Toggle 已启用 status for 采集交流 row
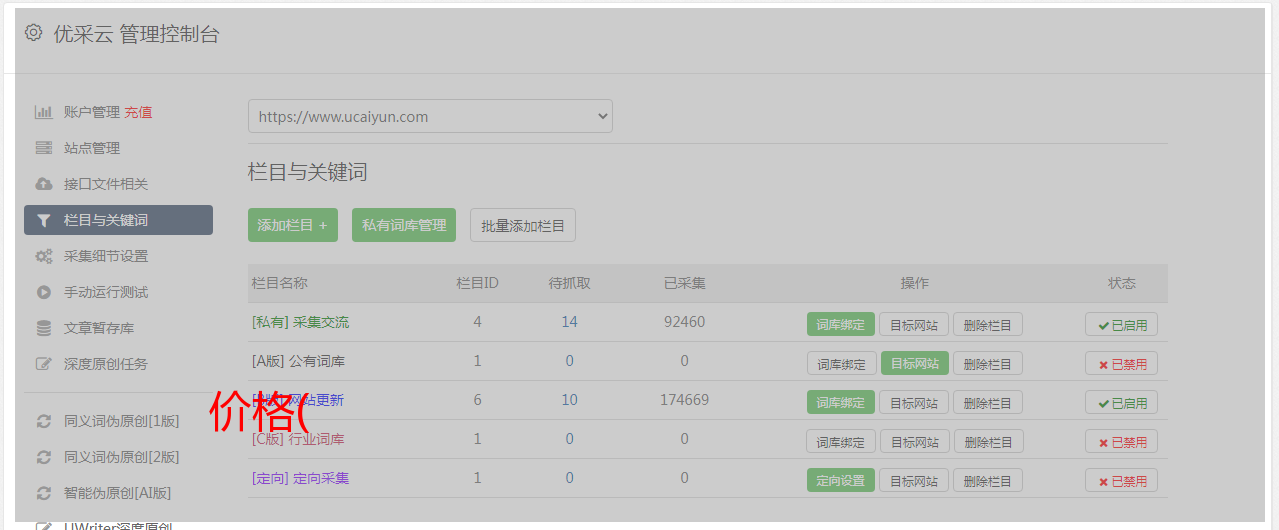The image size is (1279, 530). click(x=1122, y=324)
